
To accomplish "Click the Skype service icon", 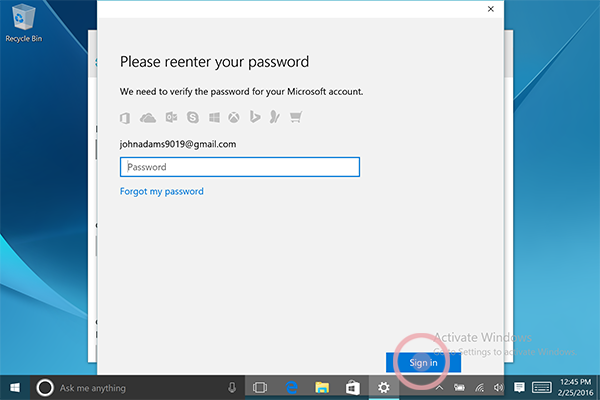I will click(193, 117).
